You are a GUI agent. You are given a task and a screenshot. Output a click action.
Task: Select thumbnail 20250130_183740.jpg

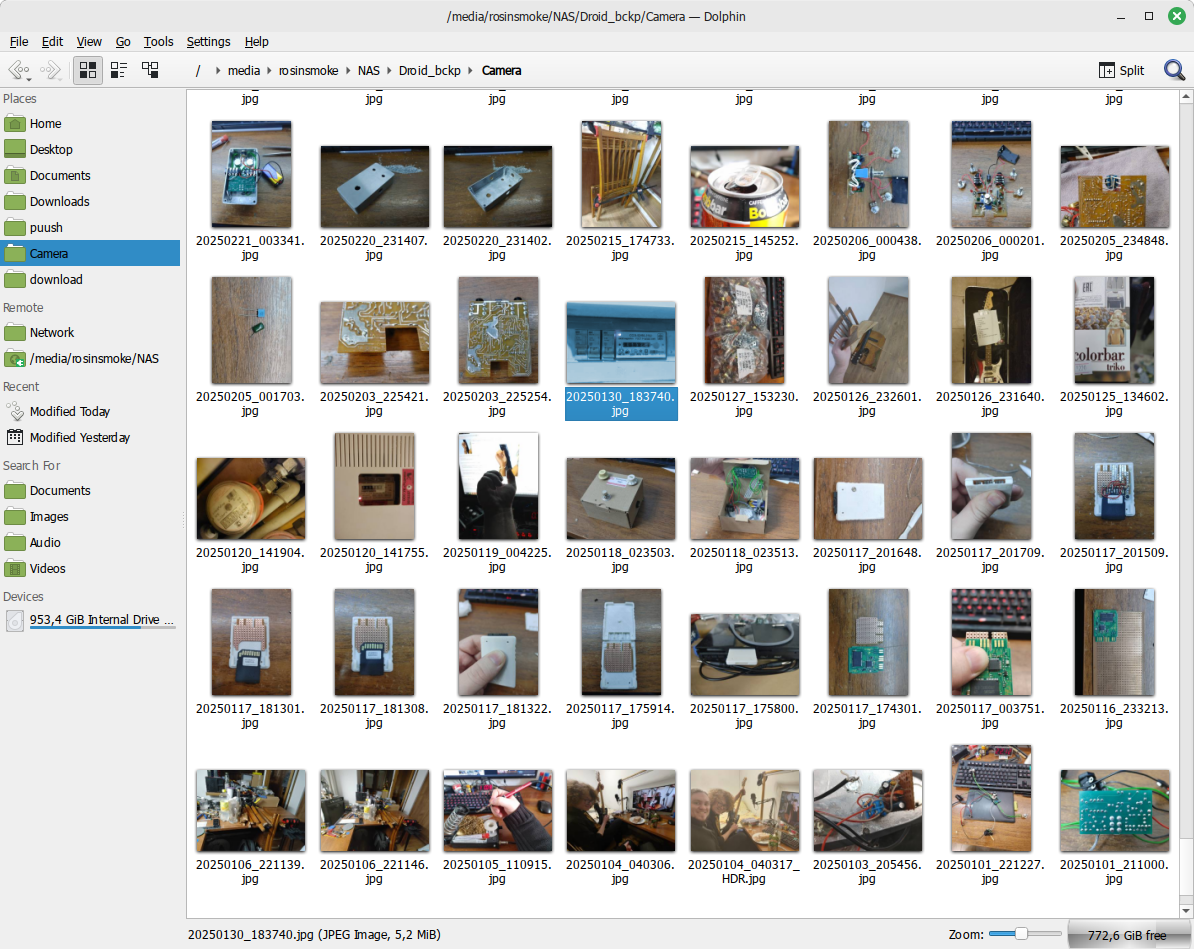[x=621, y=343]
